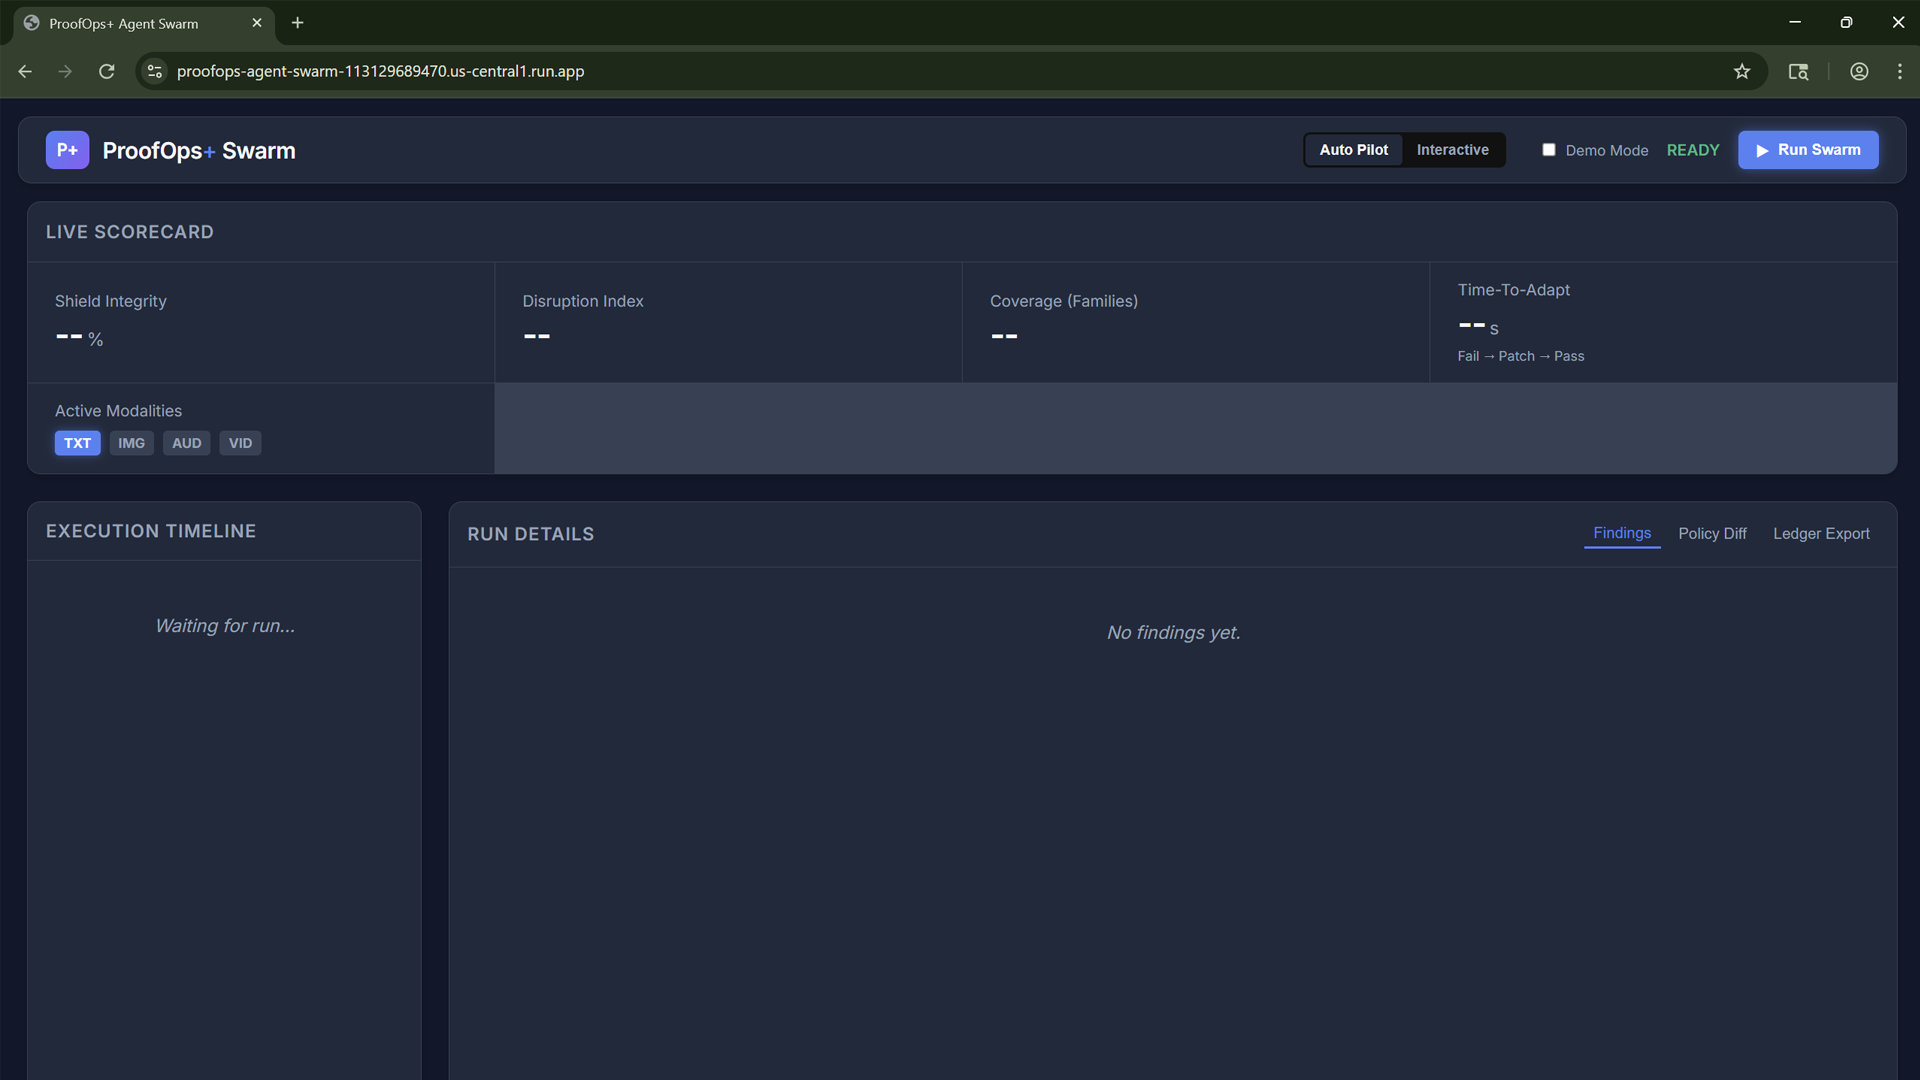
Task: Toggle the TXT modality chip
Action: pos(77,443)
